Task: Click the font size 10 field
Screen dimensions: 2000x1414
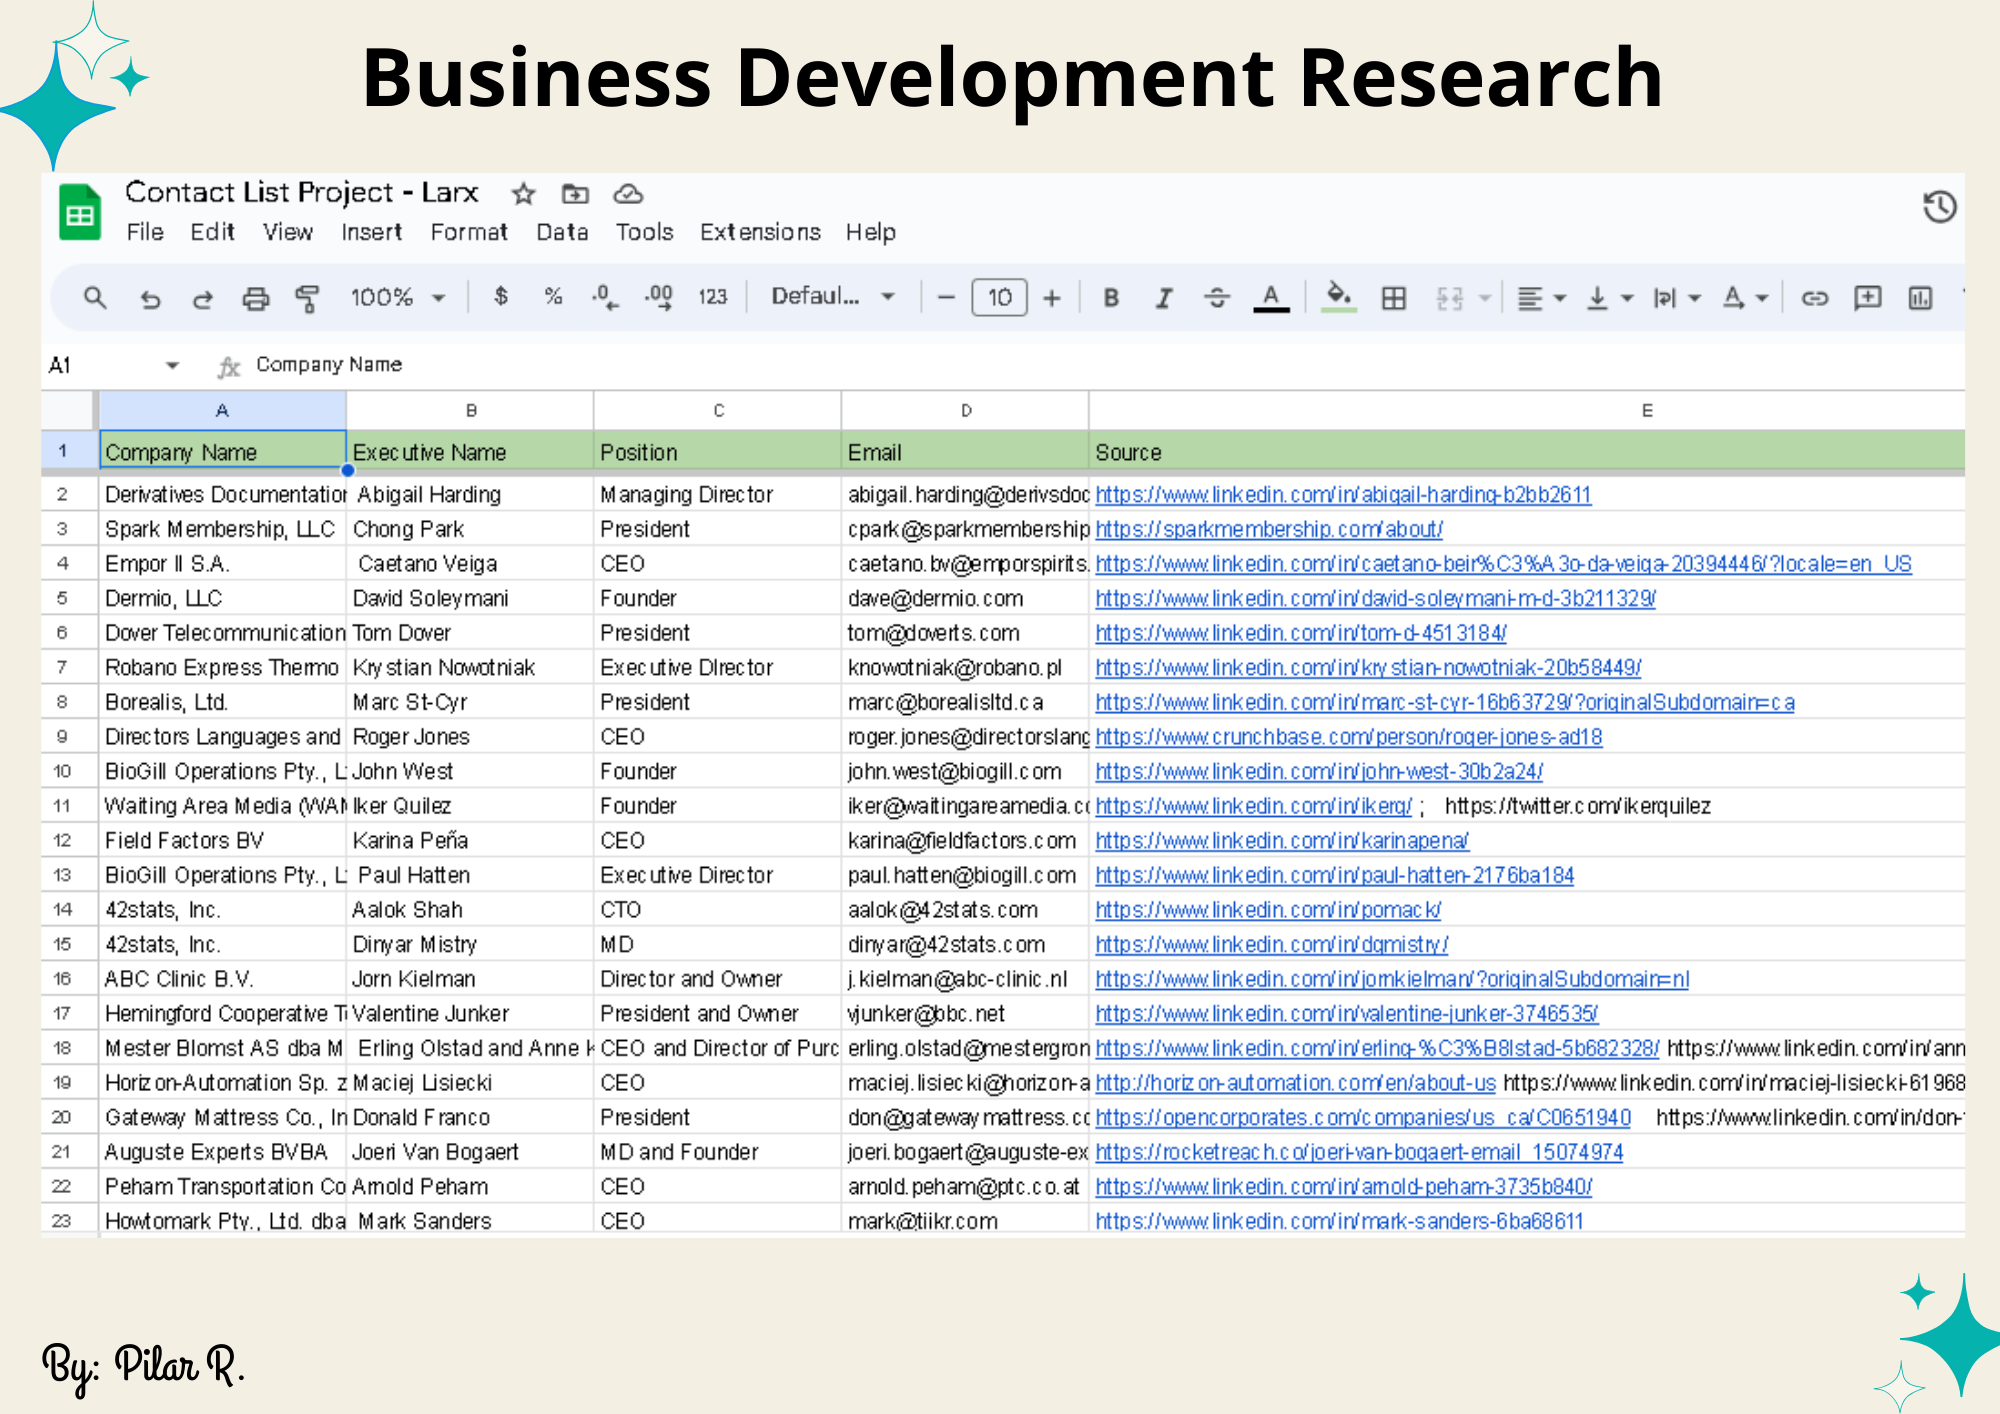Action: 999,298
